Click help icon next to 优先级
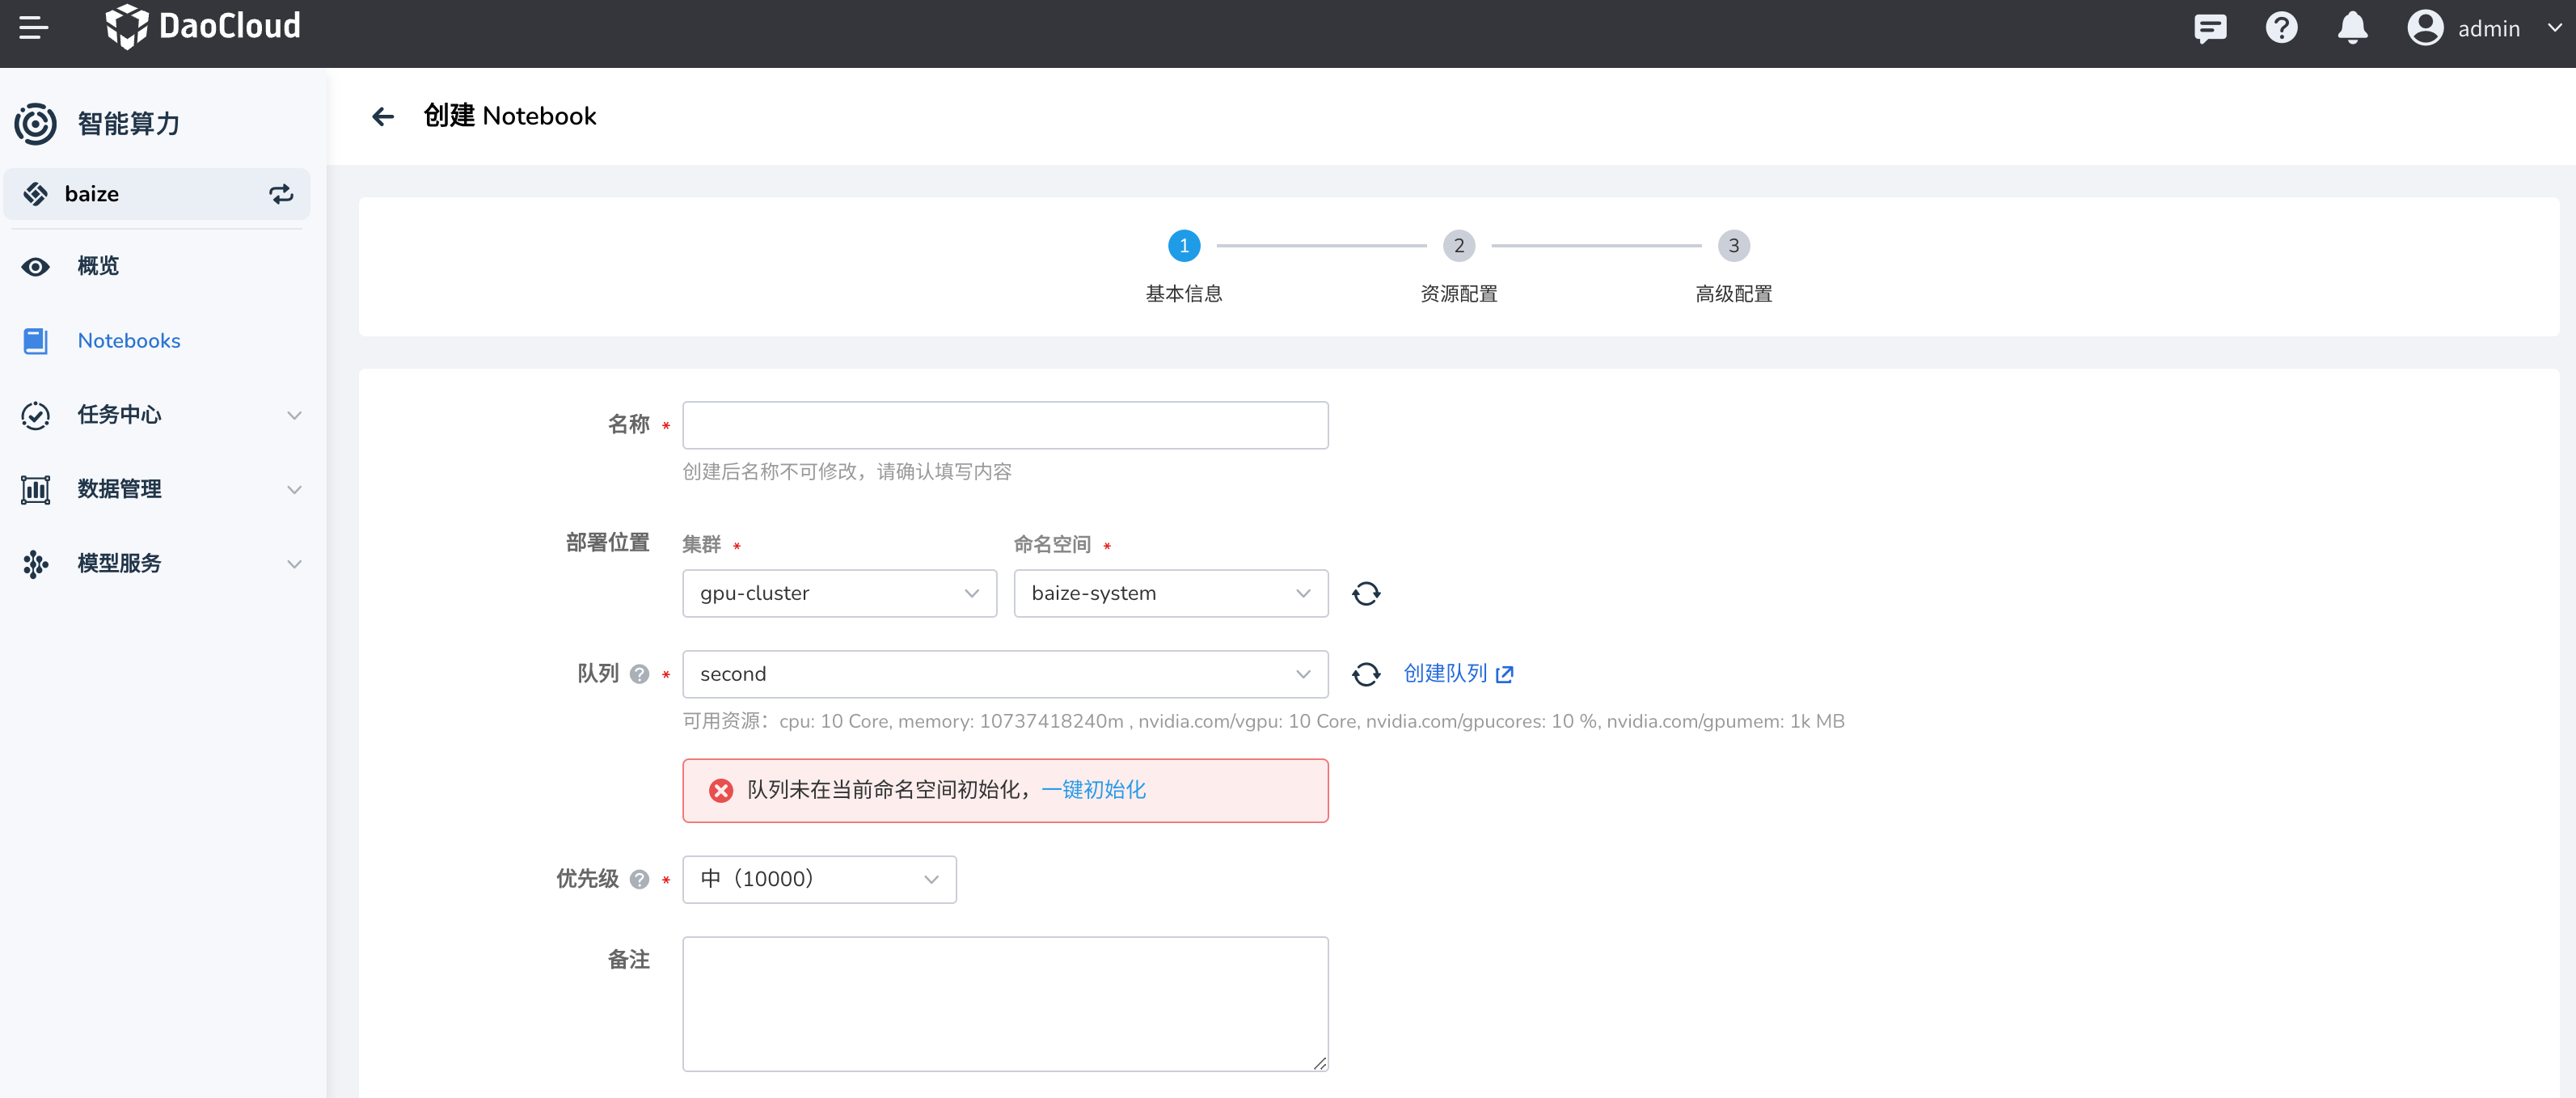 640,880
